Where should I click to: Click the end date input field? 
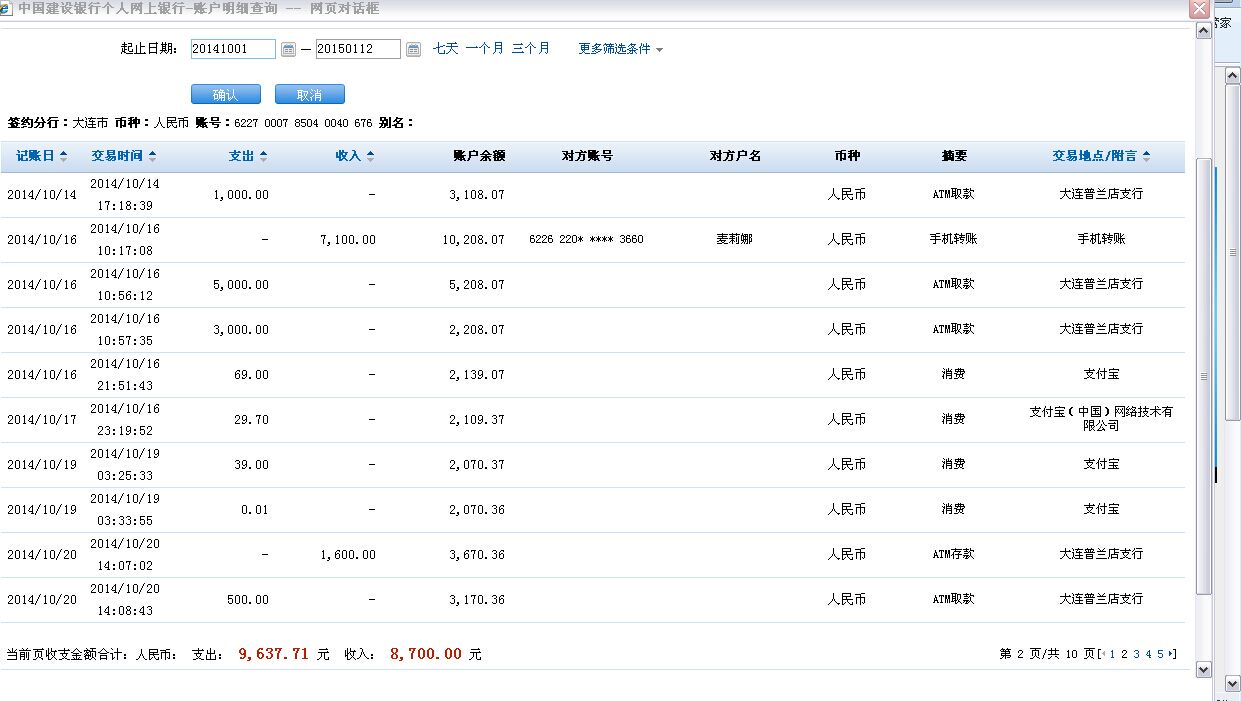(x=357, y=49)
